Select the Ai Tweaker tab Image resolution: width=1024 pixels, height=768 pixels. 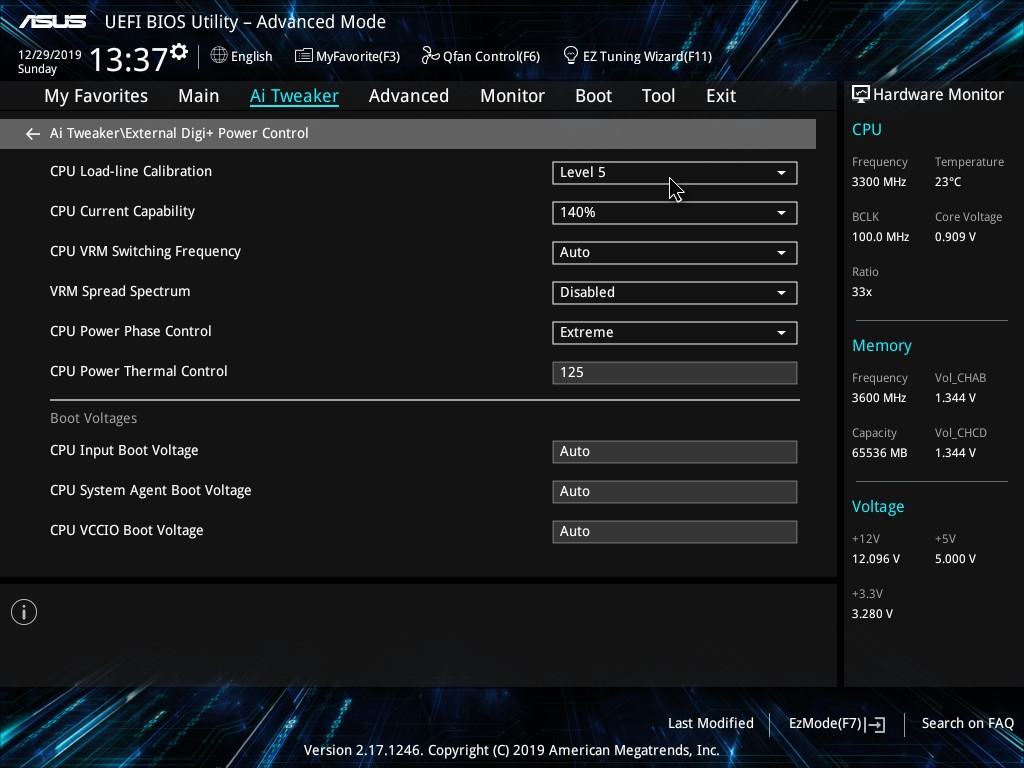[x=294, y=96]
